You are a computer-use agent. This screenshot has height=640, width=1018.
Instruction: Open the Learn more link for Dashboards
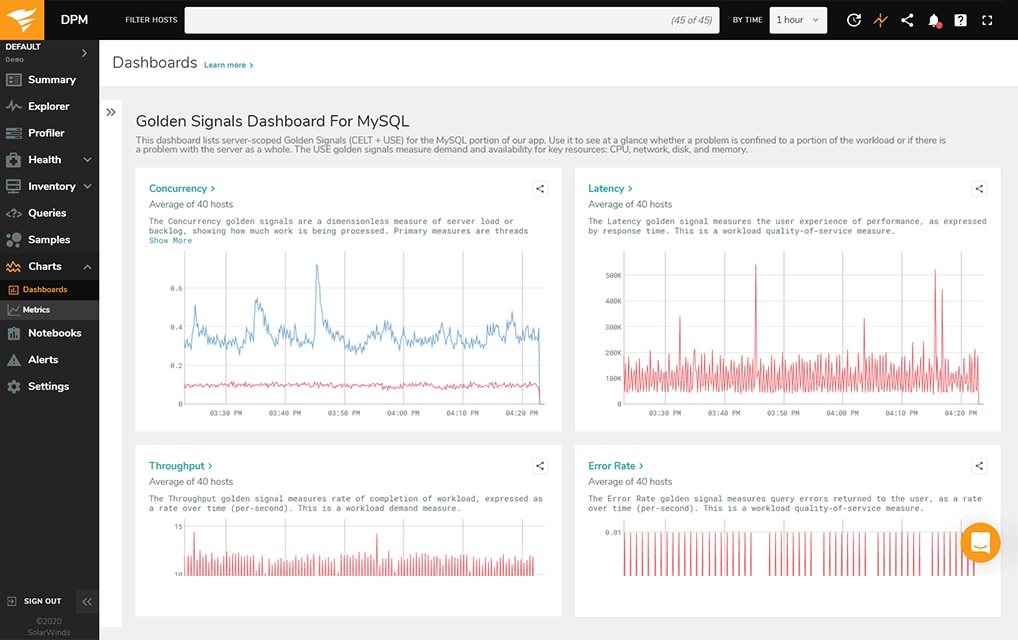(225, 65)
